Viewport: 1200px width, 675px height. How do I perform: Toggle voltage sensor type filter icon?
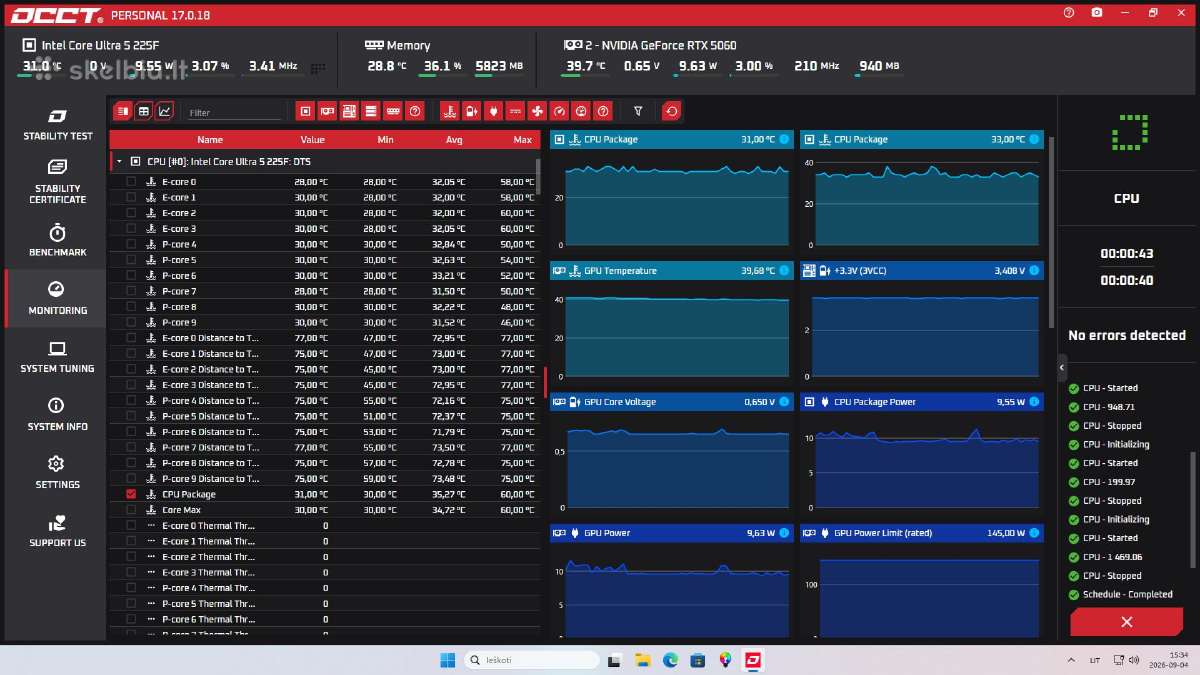pos(472,111)
